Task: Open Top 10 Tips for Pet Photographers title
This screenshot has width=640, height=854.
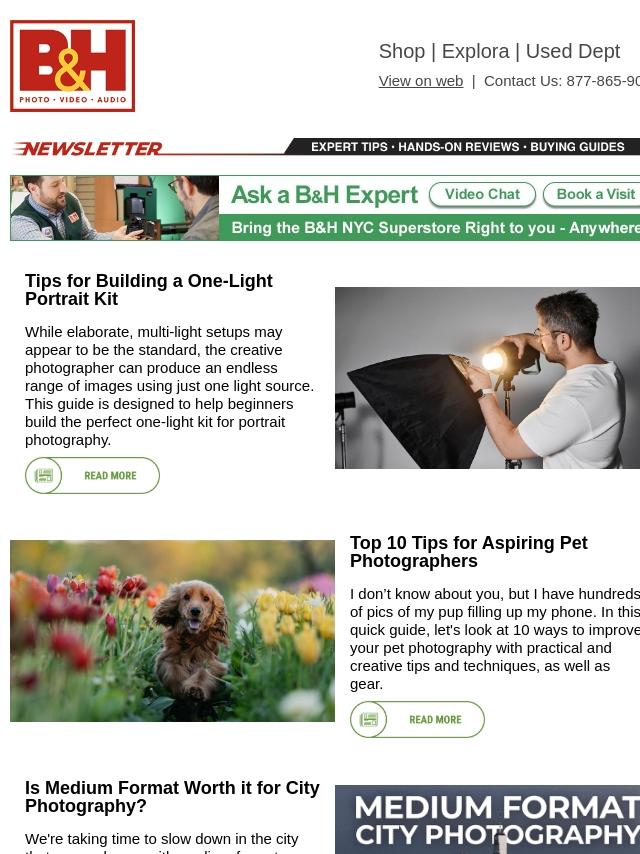Action: coord(468,552)
